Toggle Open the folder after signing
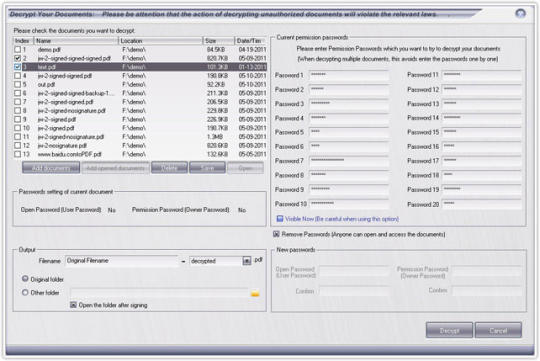 (x=73, y=305)
